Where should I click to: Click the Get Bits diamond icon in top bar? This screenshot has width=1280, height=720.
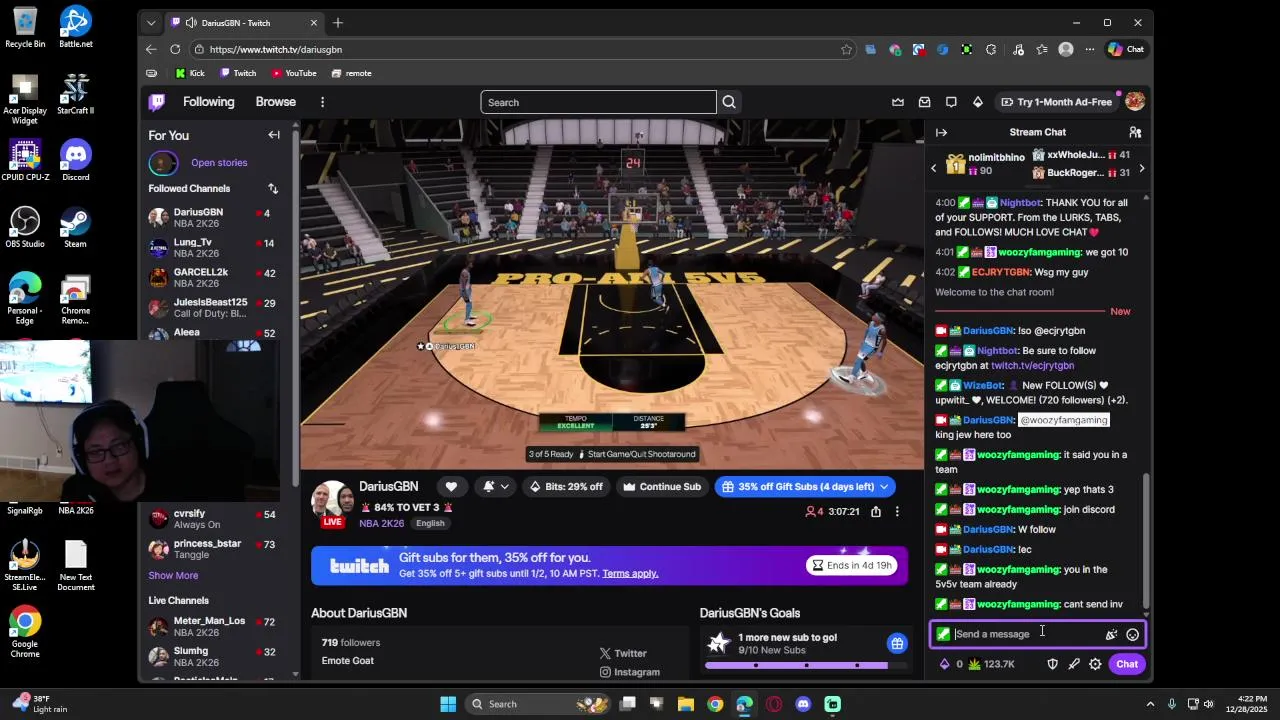(977, 102)
